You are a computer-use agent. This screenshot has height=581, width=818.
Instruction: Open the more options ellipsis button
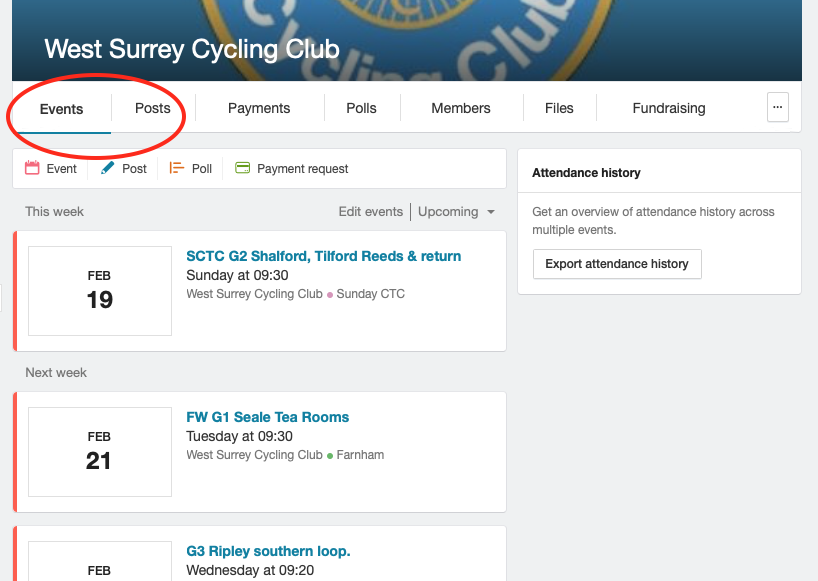tap(777, 107)
